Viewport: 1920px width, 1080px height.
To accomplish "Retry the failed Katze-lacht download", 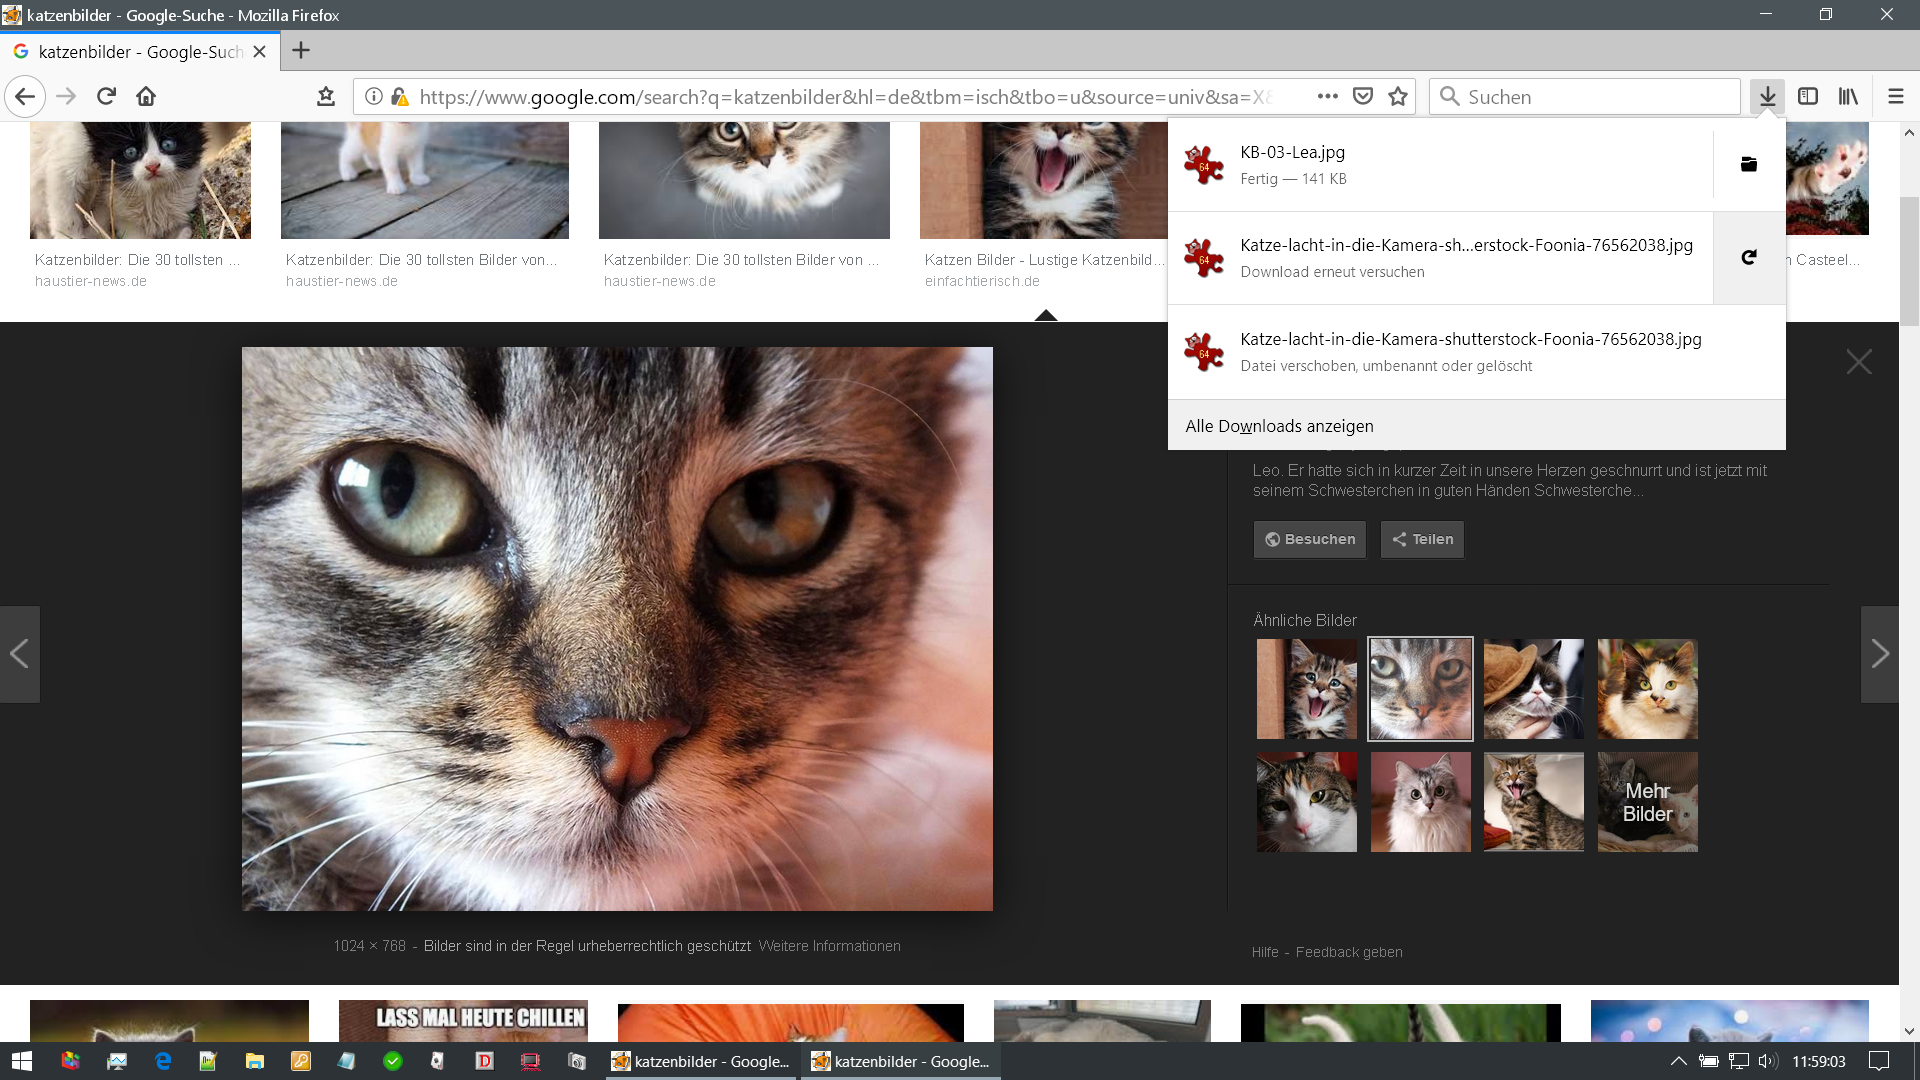I will [1748, 258].
